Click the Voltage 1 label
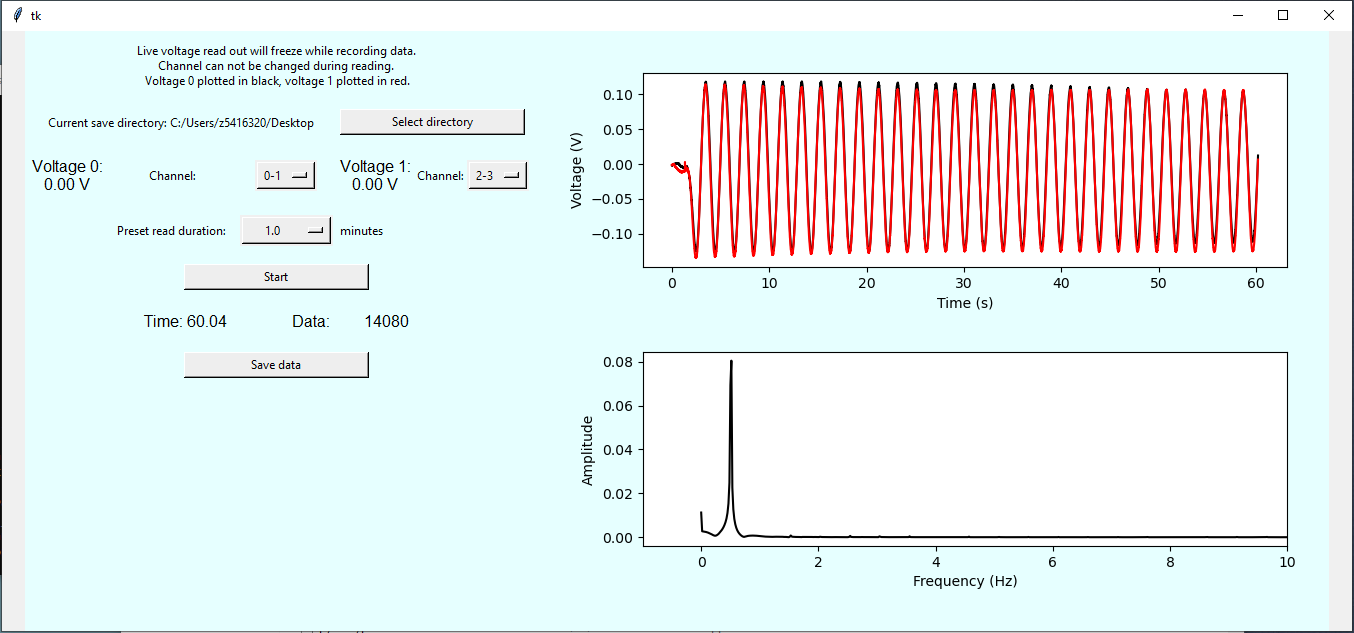The width and height of the screenshot is (1354, 633). pos(375,166)
